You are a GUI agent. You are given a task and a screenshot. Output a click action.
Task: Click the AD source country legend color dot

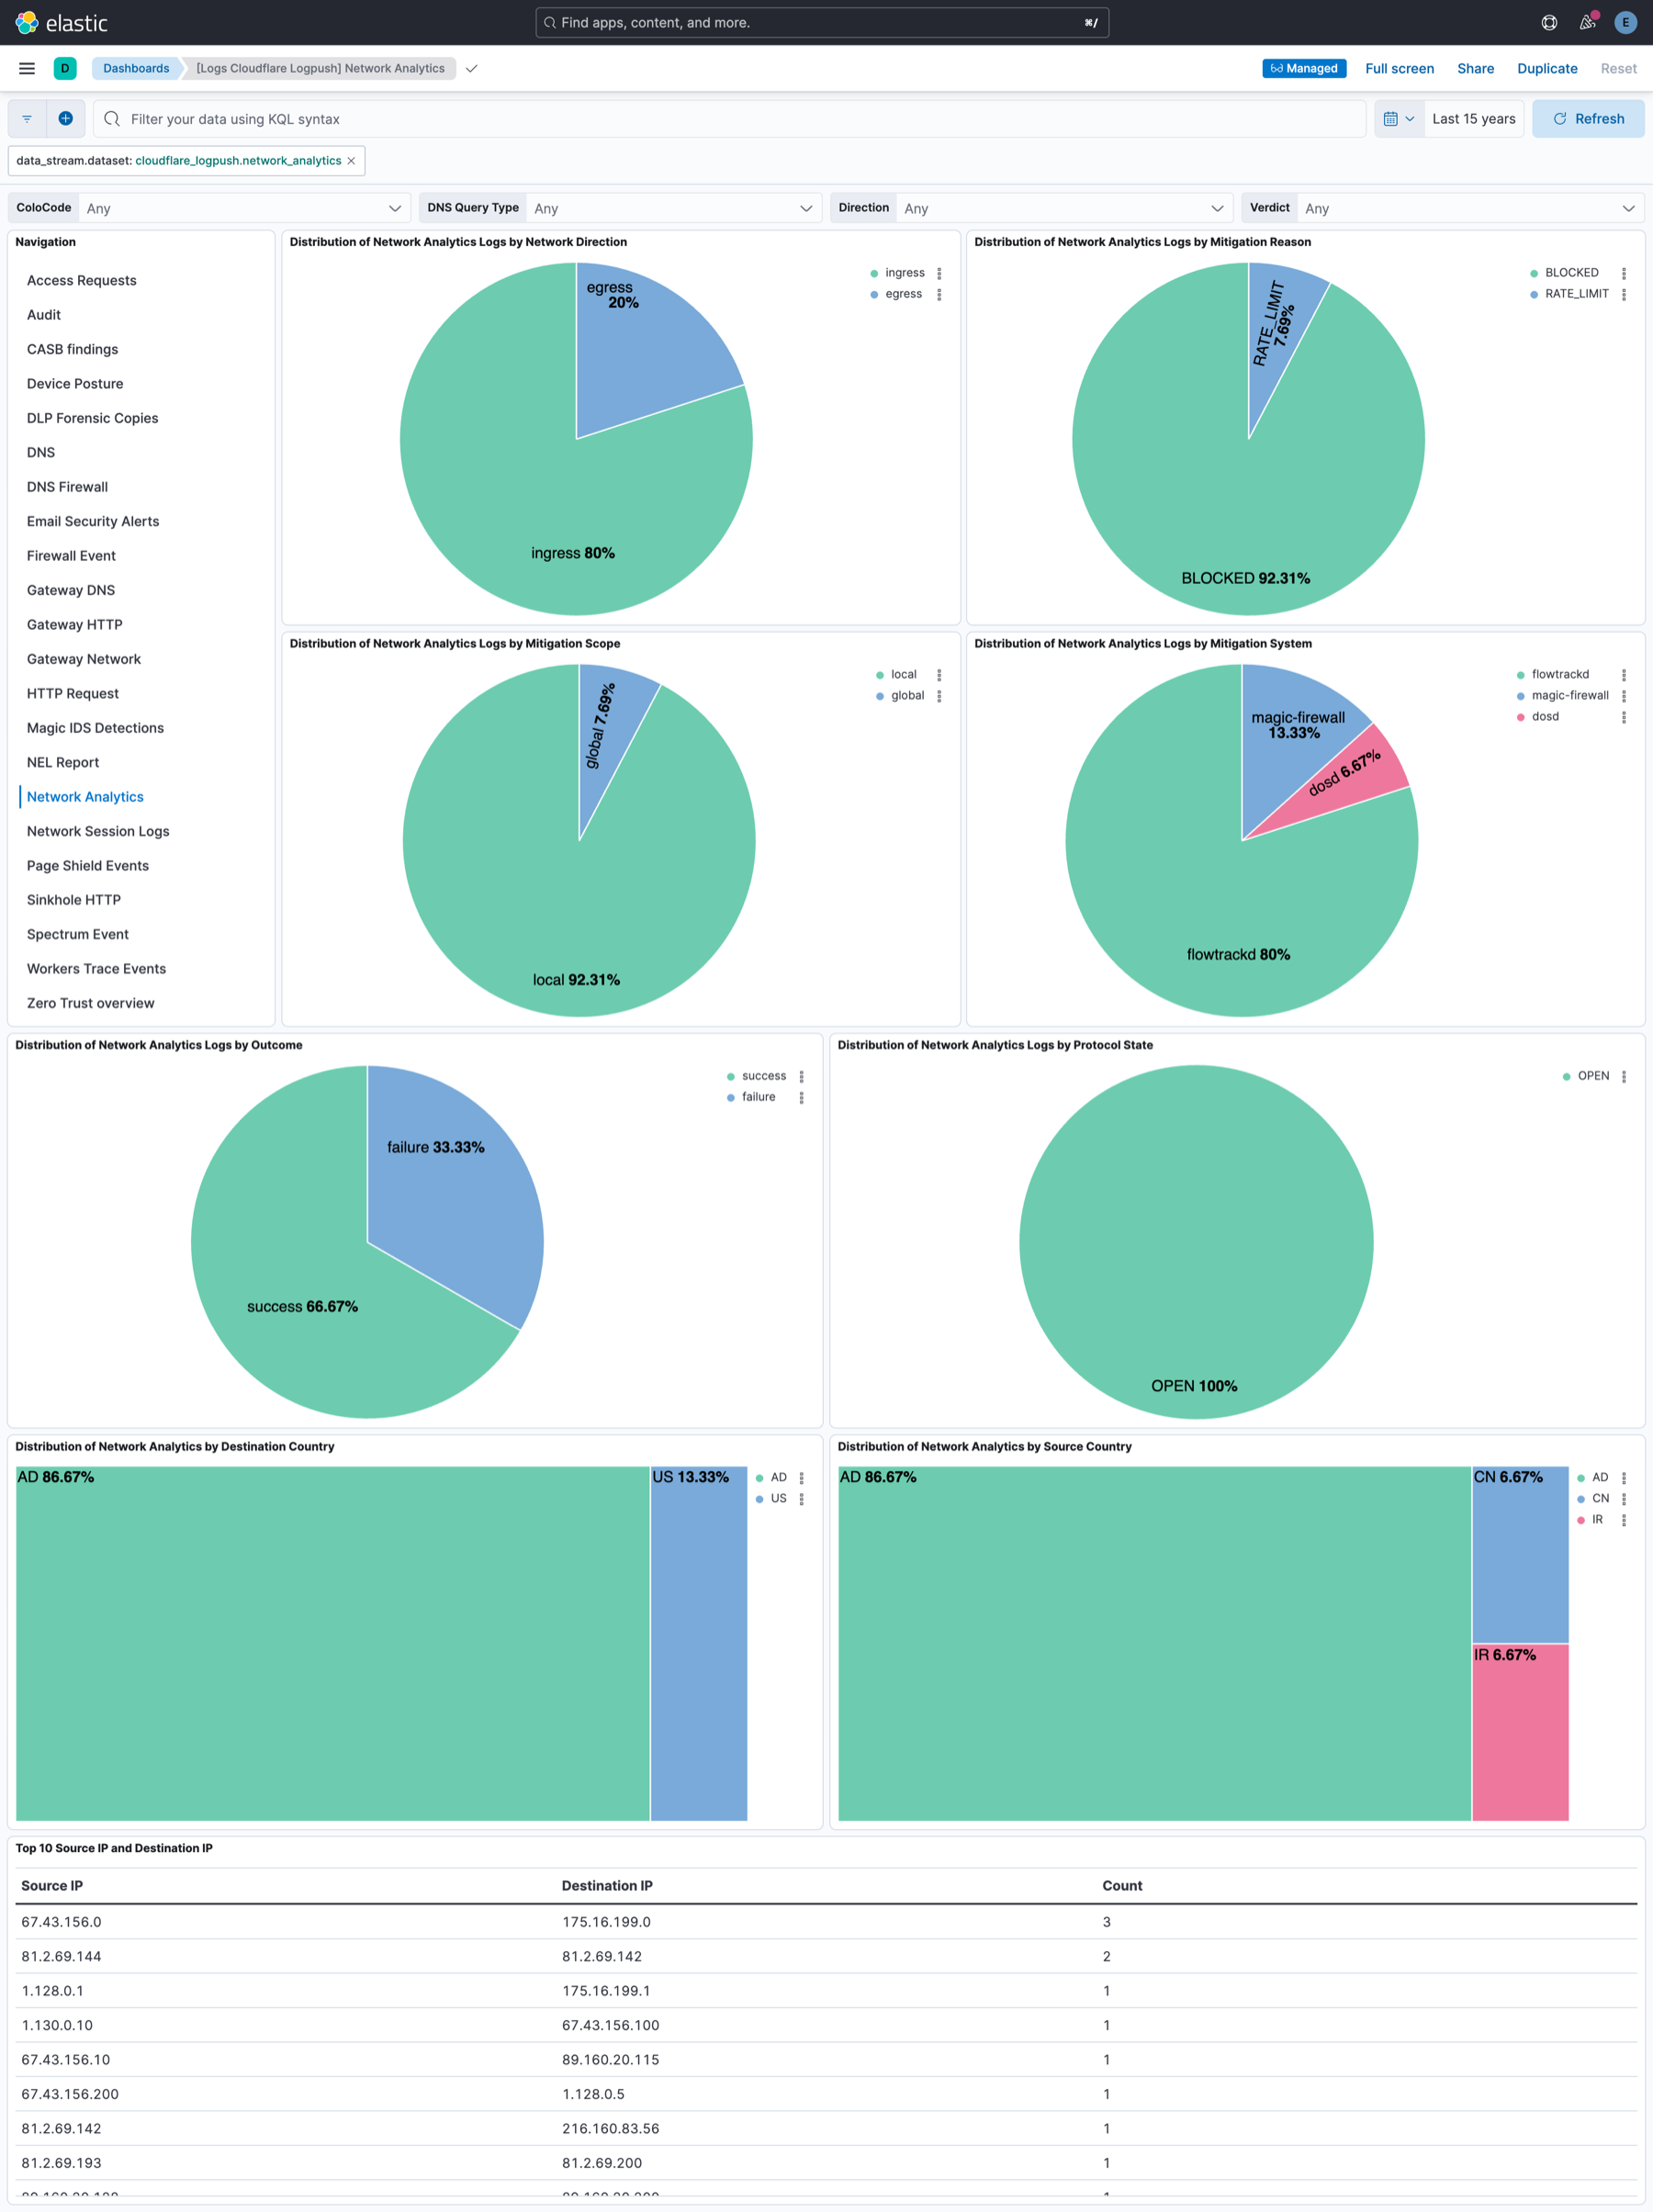tap(1581, 1478)
